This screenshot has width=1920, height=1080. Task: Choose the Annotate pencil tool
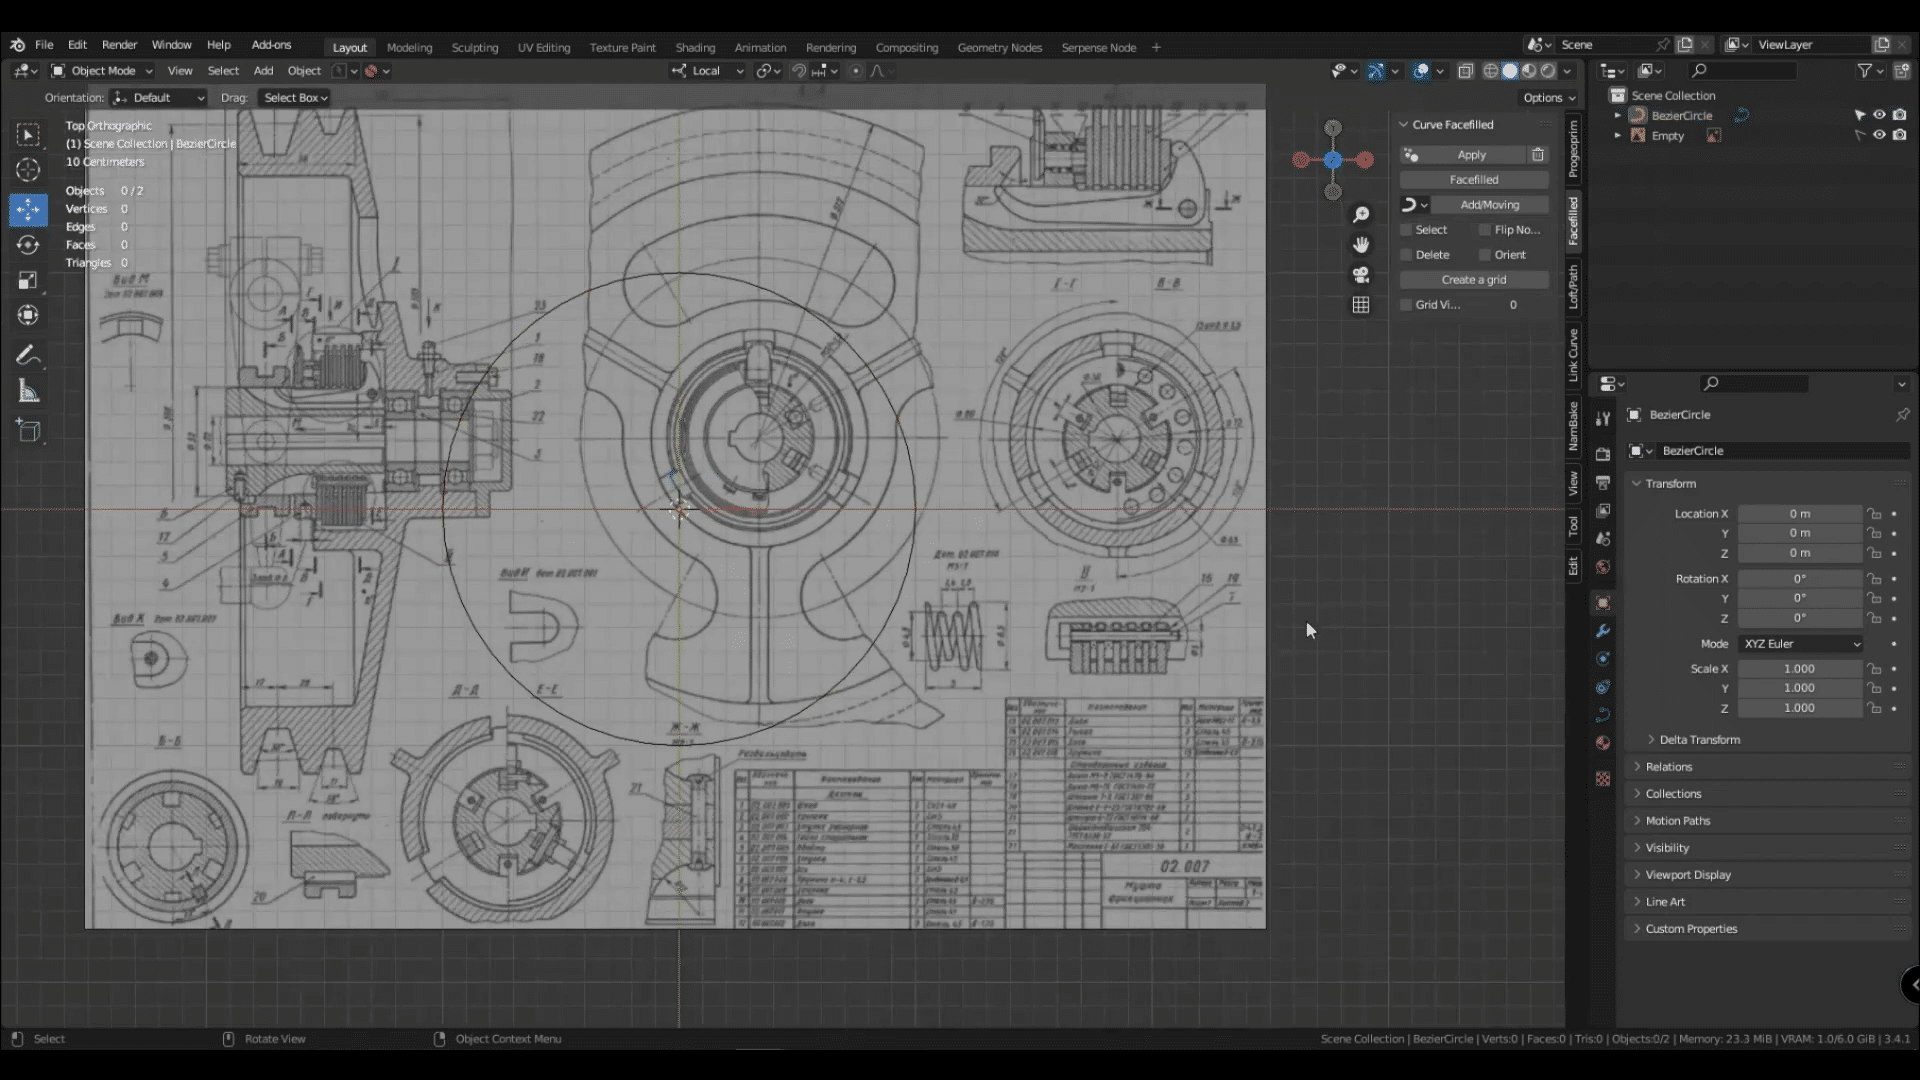click(x=28, y=355)
